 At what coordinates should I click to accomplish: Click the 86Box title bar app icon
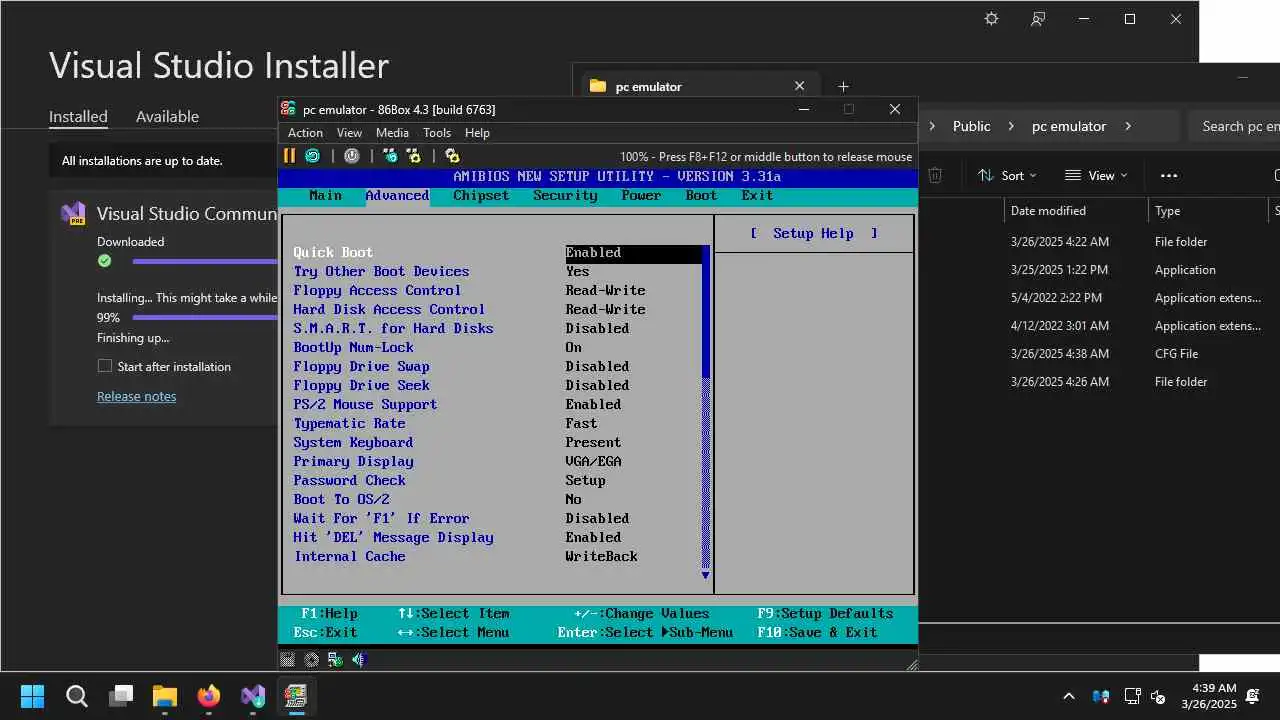pyautogui.click(x=288, y=109)
